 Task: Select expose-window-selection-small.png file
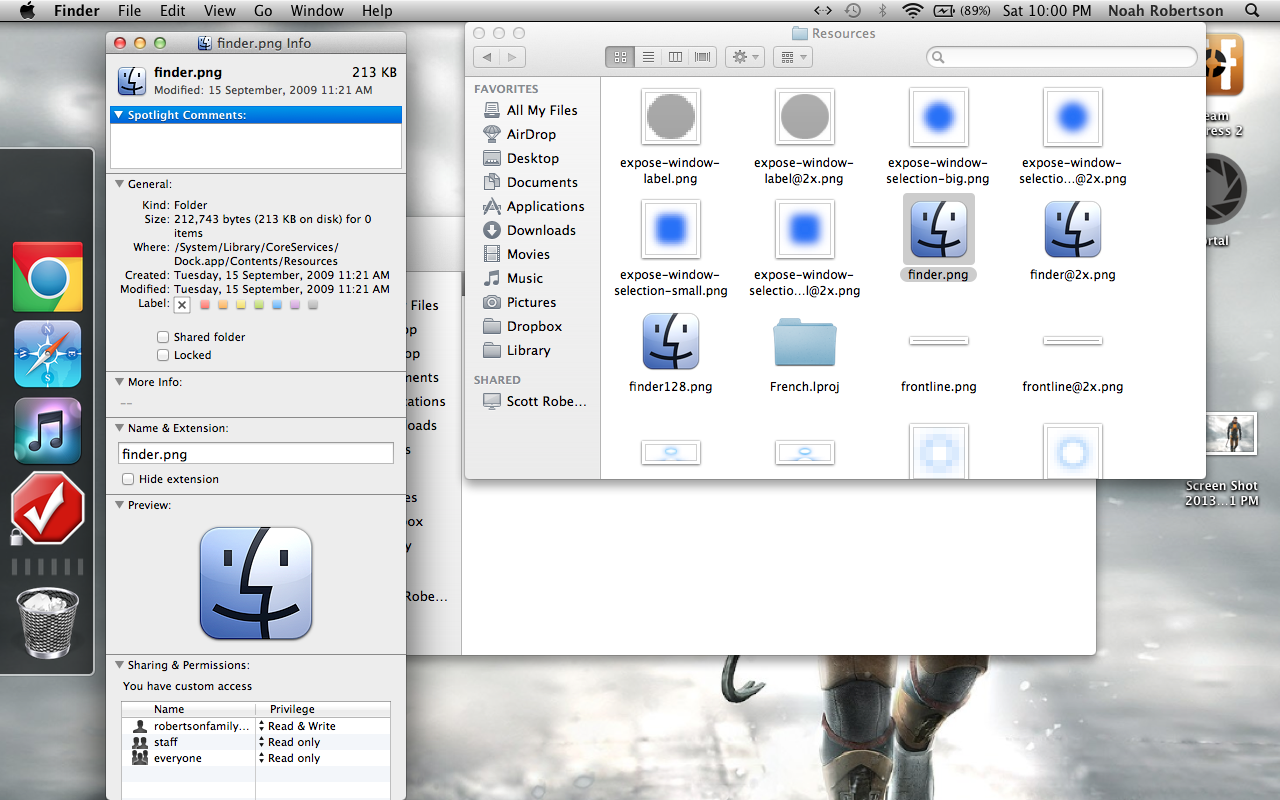click(670, 229)
